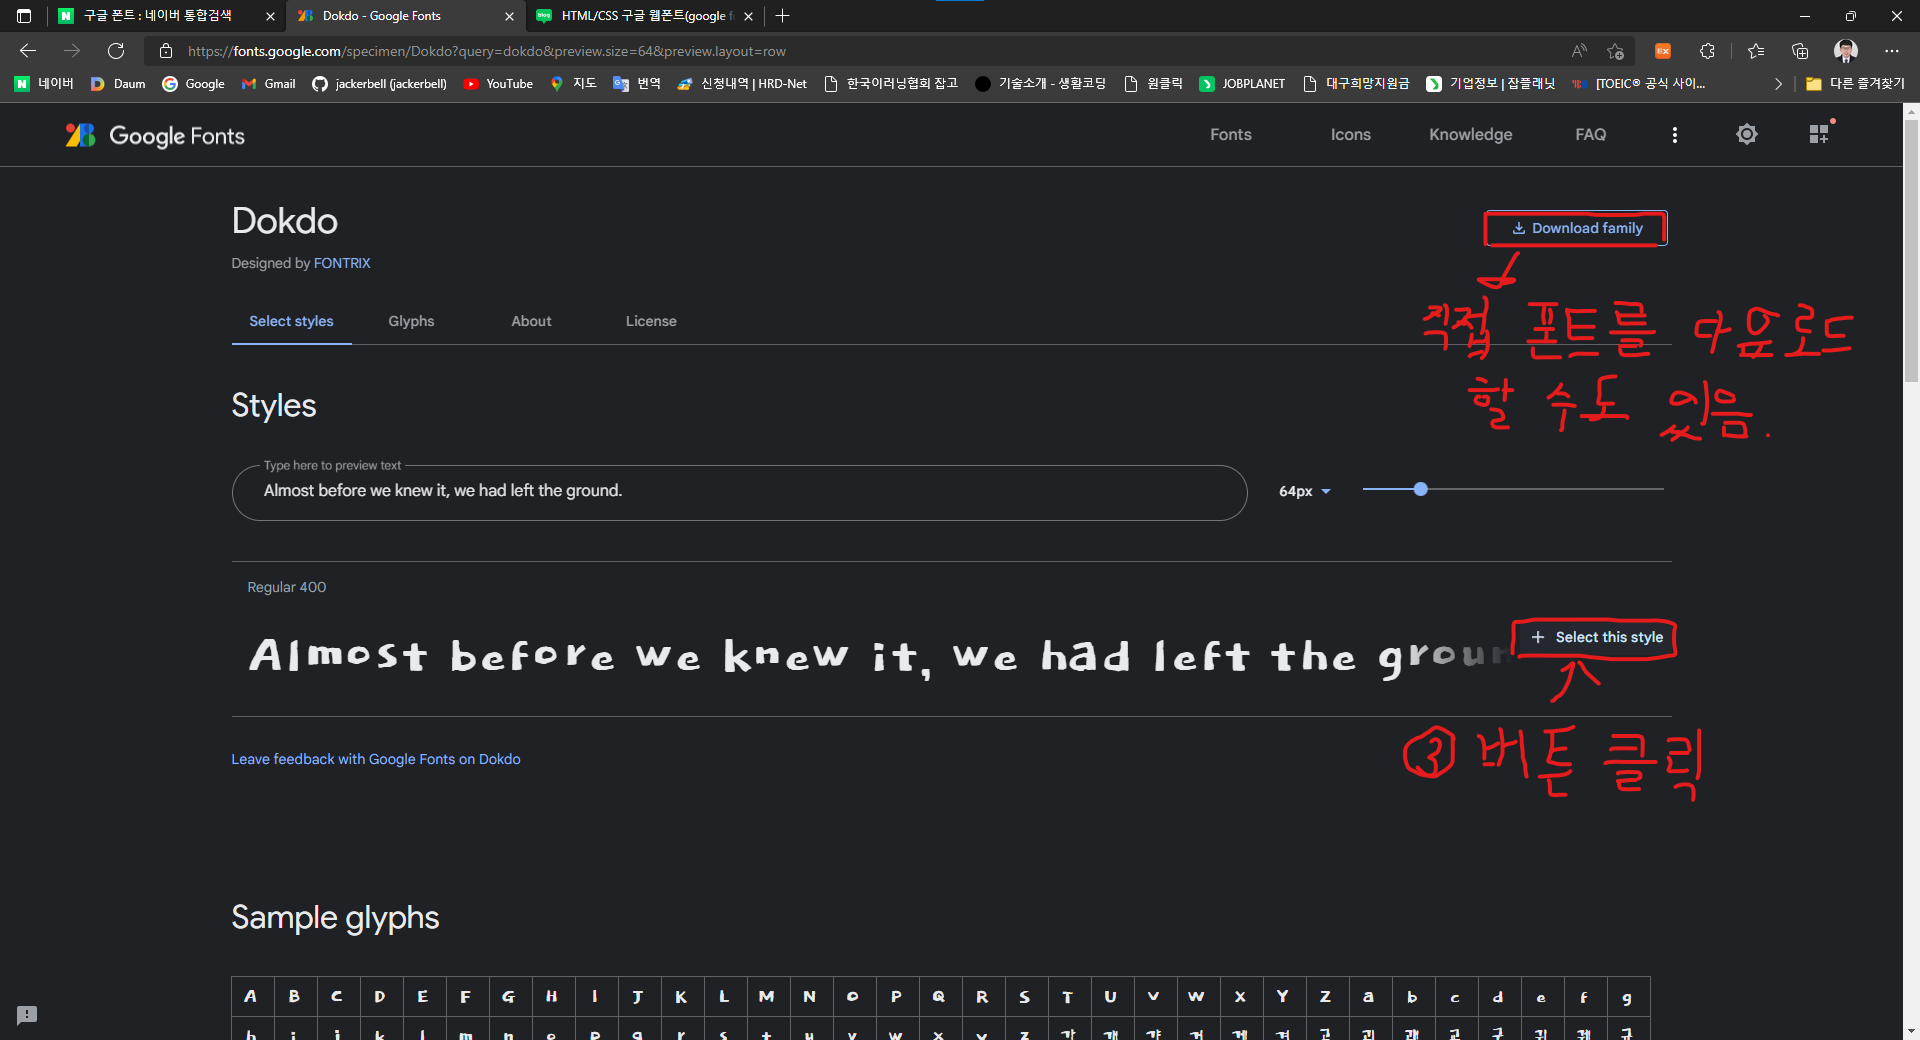The image size is (1920, 1040).
Task: Switch to the HTML/CSS Google webfont tab
Action: 644,16
